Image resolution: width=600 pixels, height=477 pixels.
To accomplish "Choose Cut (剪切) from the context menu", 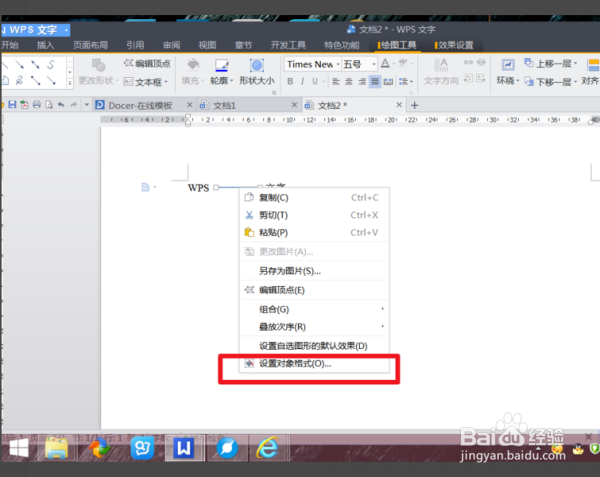I will pyautogui.click(x=314, y=215).
